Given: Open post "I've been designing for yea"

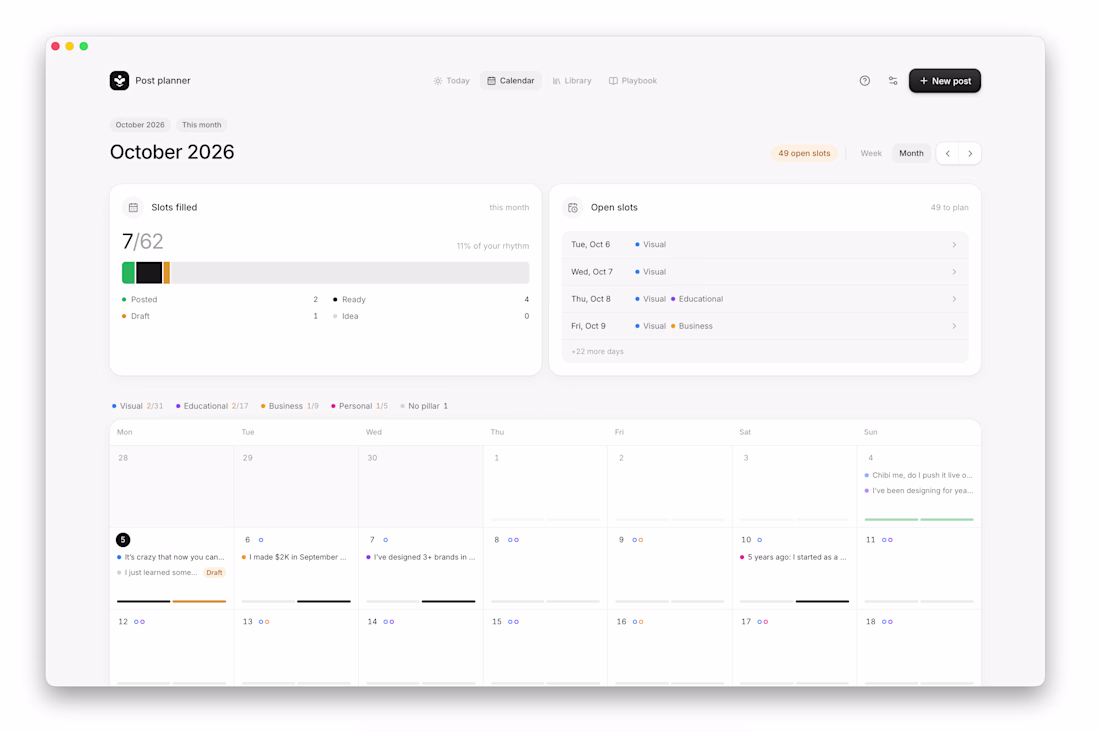Looking at the screenshot, I should pos(919,491).
